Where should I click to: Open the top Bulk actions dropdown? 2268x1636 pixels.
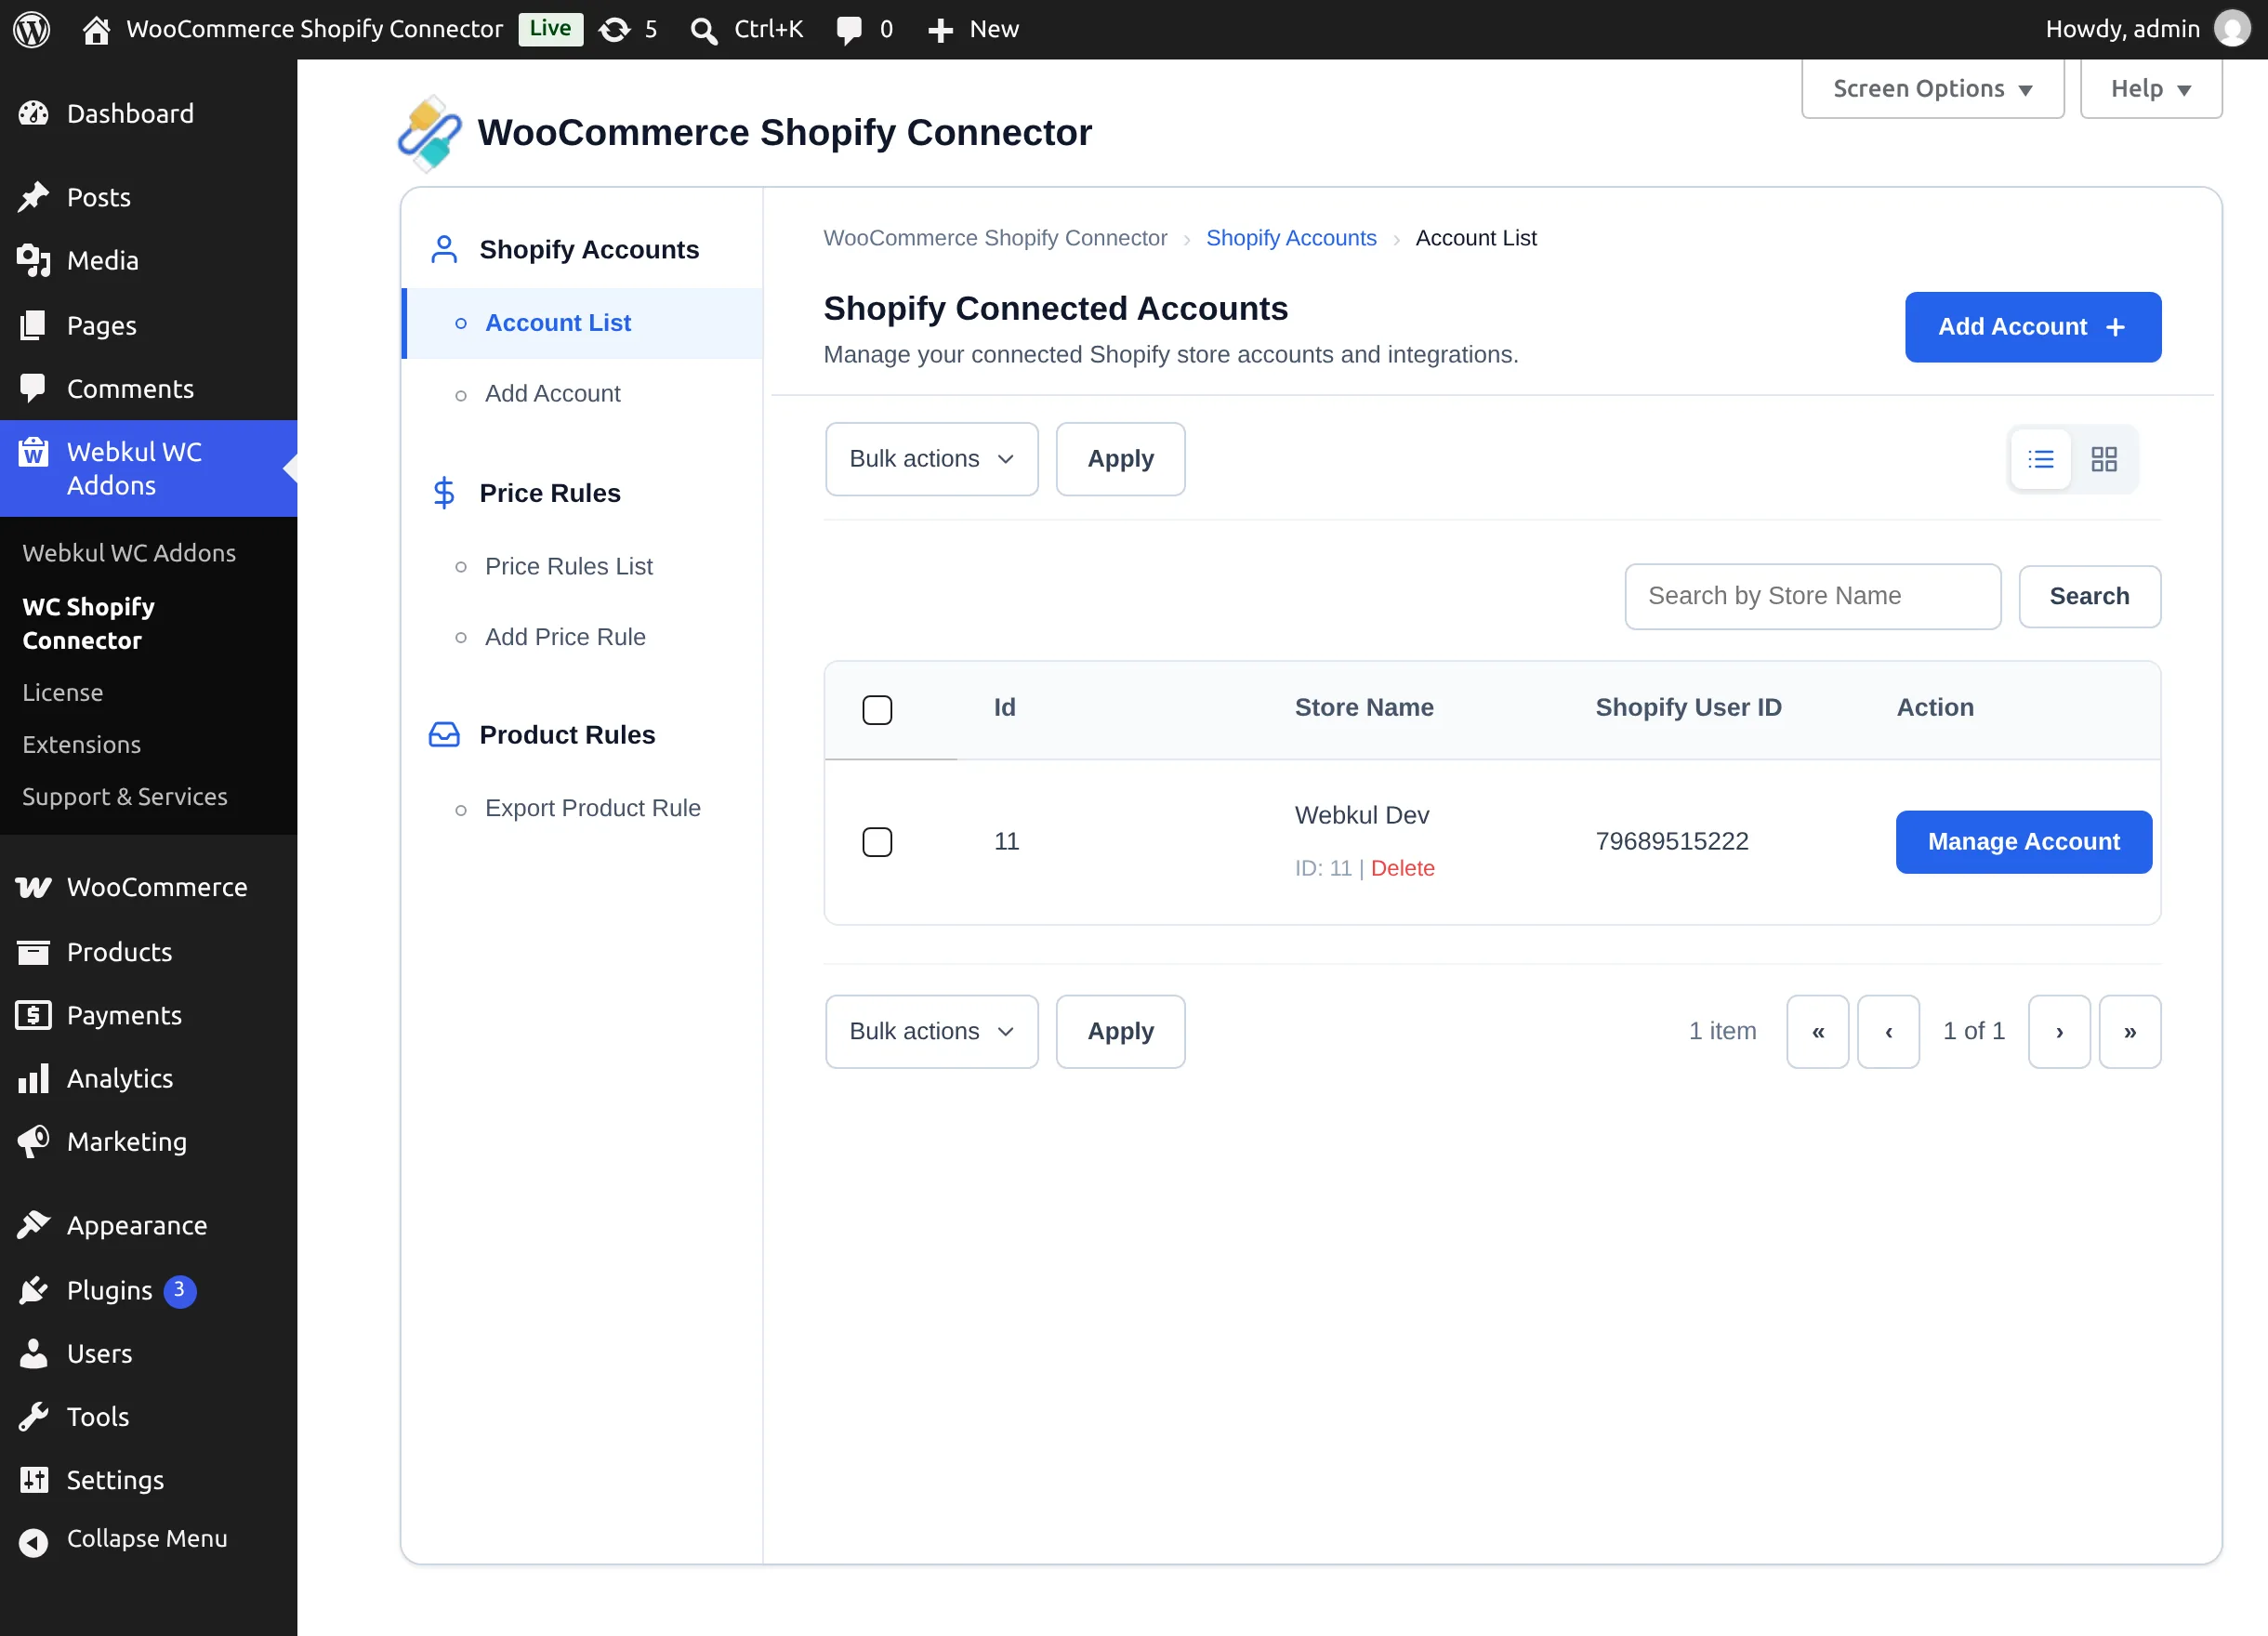pyautogui.click(x=931, y=459)
